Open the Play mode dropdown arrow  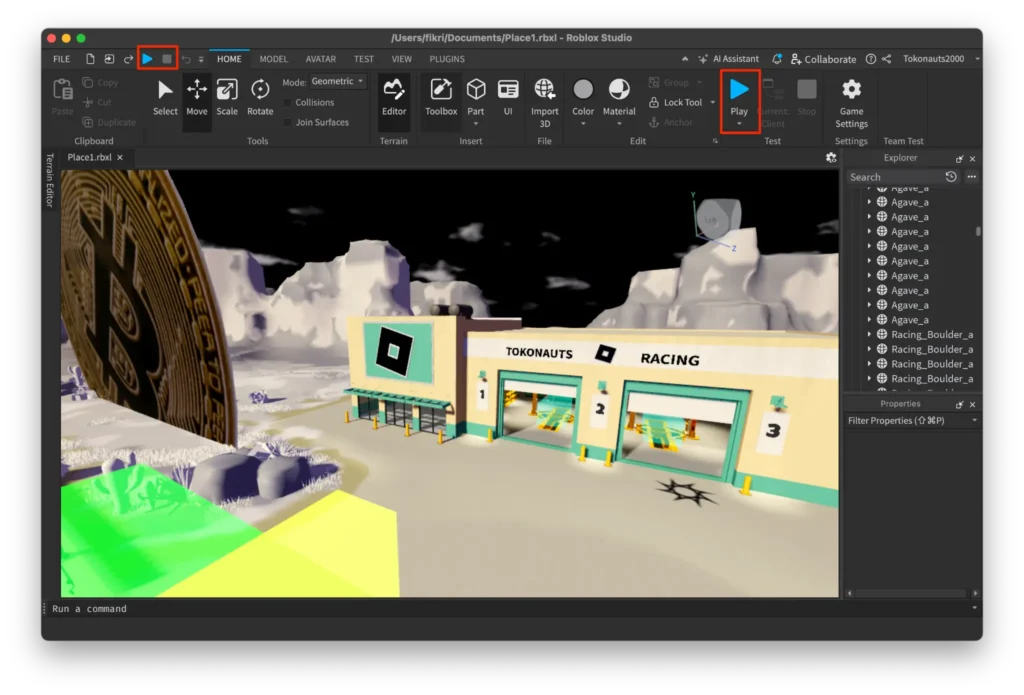click(x=739, y=123)
